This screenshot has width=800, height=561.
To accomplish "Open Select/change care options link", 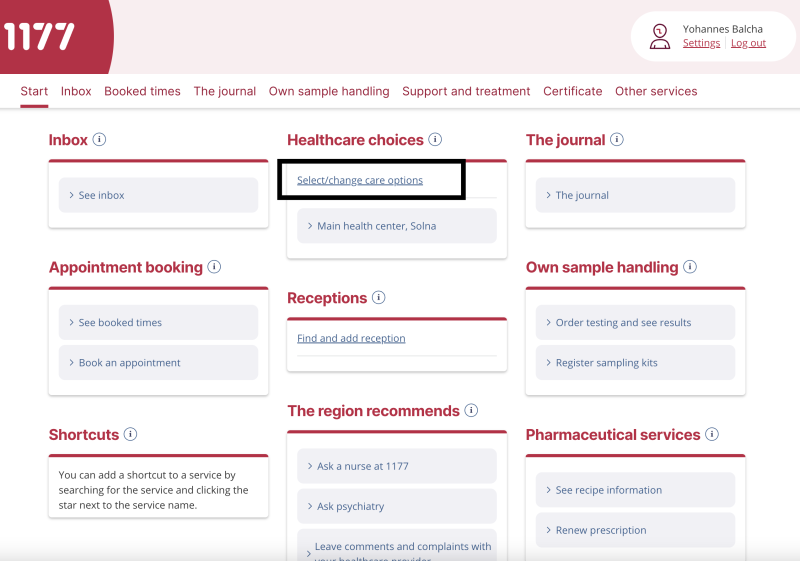I will [x=360, y=181].
